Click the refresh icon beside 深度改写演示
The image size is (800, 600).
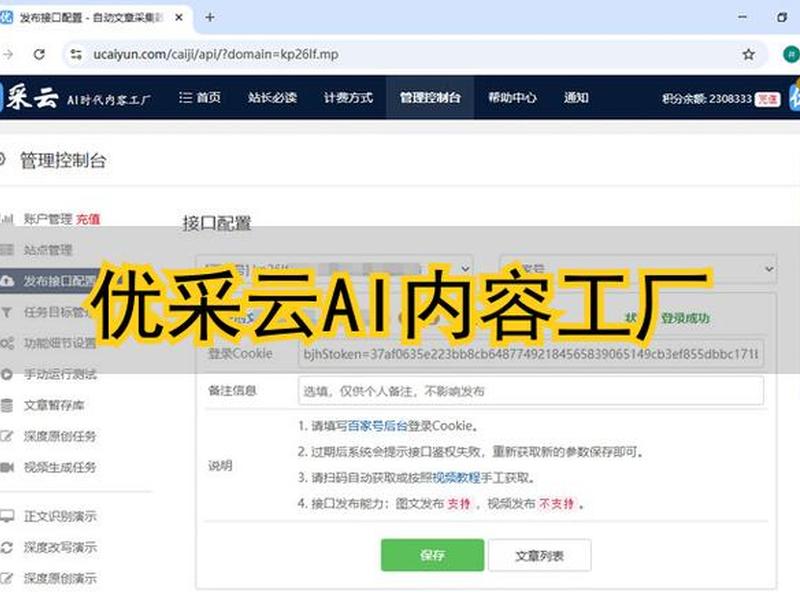(x=7, y=547)
